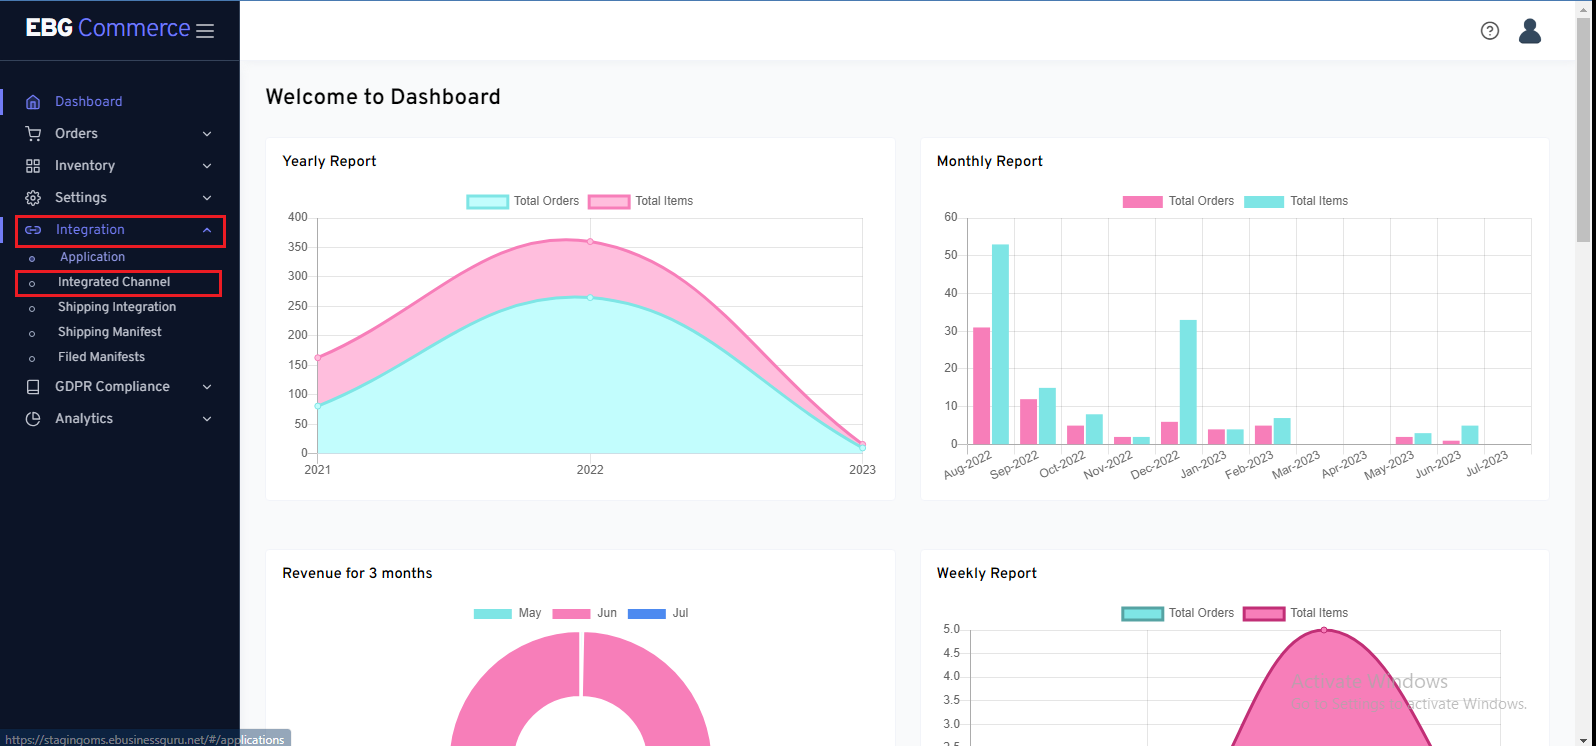
Task: Click the Analytics pie chart icon
Action: (33, 419)
